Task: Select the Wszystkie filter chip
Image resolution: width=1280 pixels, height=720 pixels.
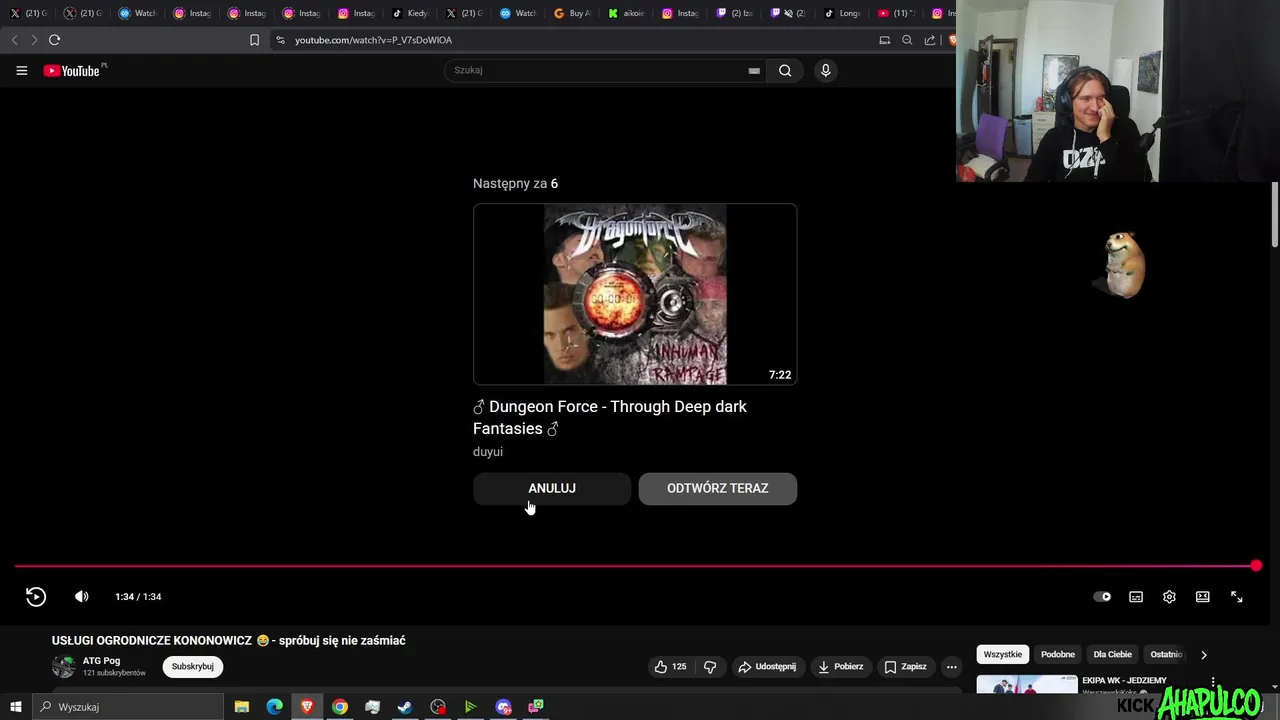Action: tap(1003, 654)
